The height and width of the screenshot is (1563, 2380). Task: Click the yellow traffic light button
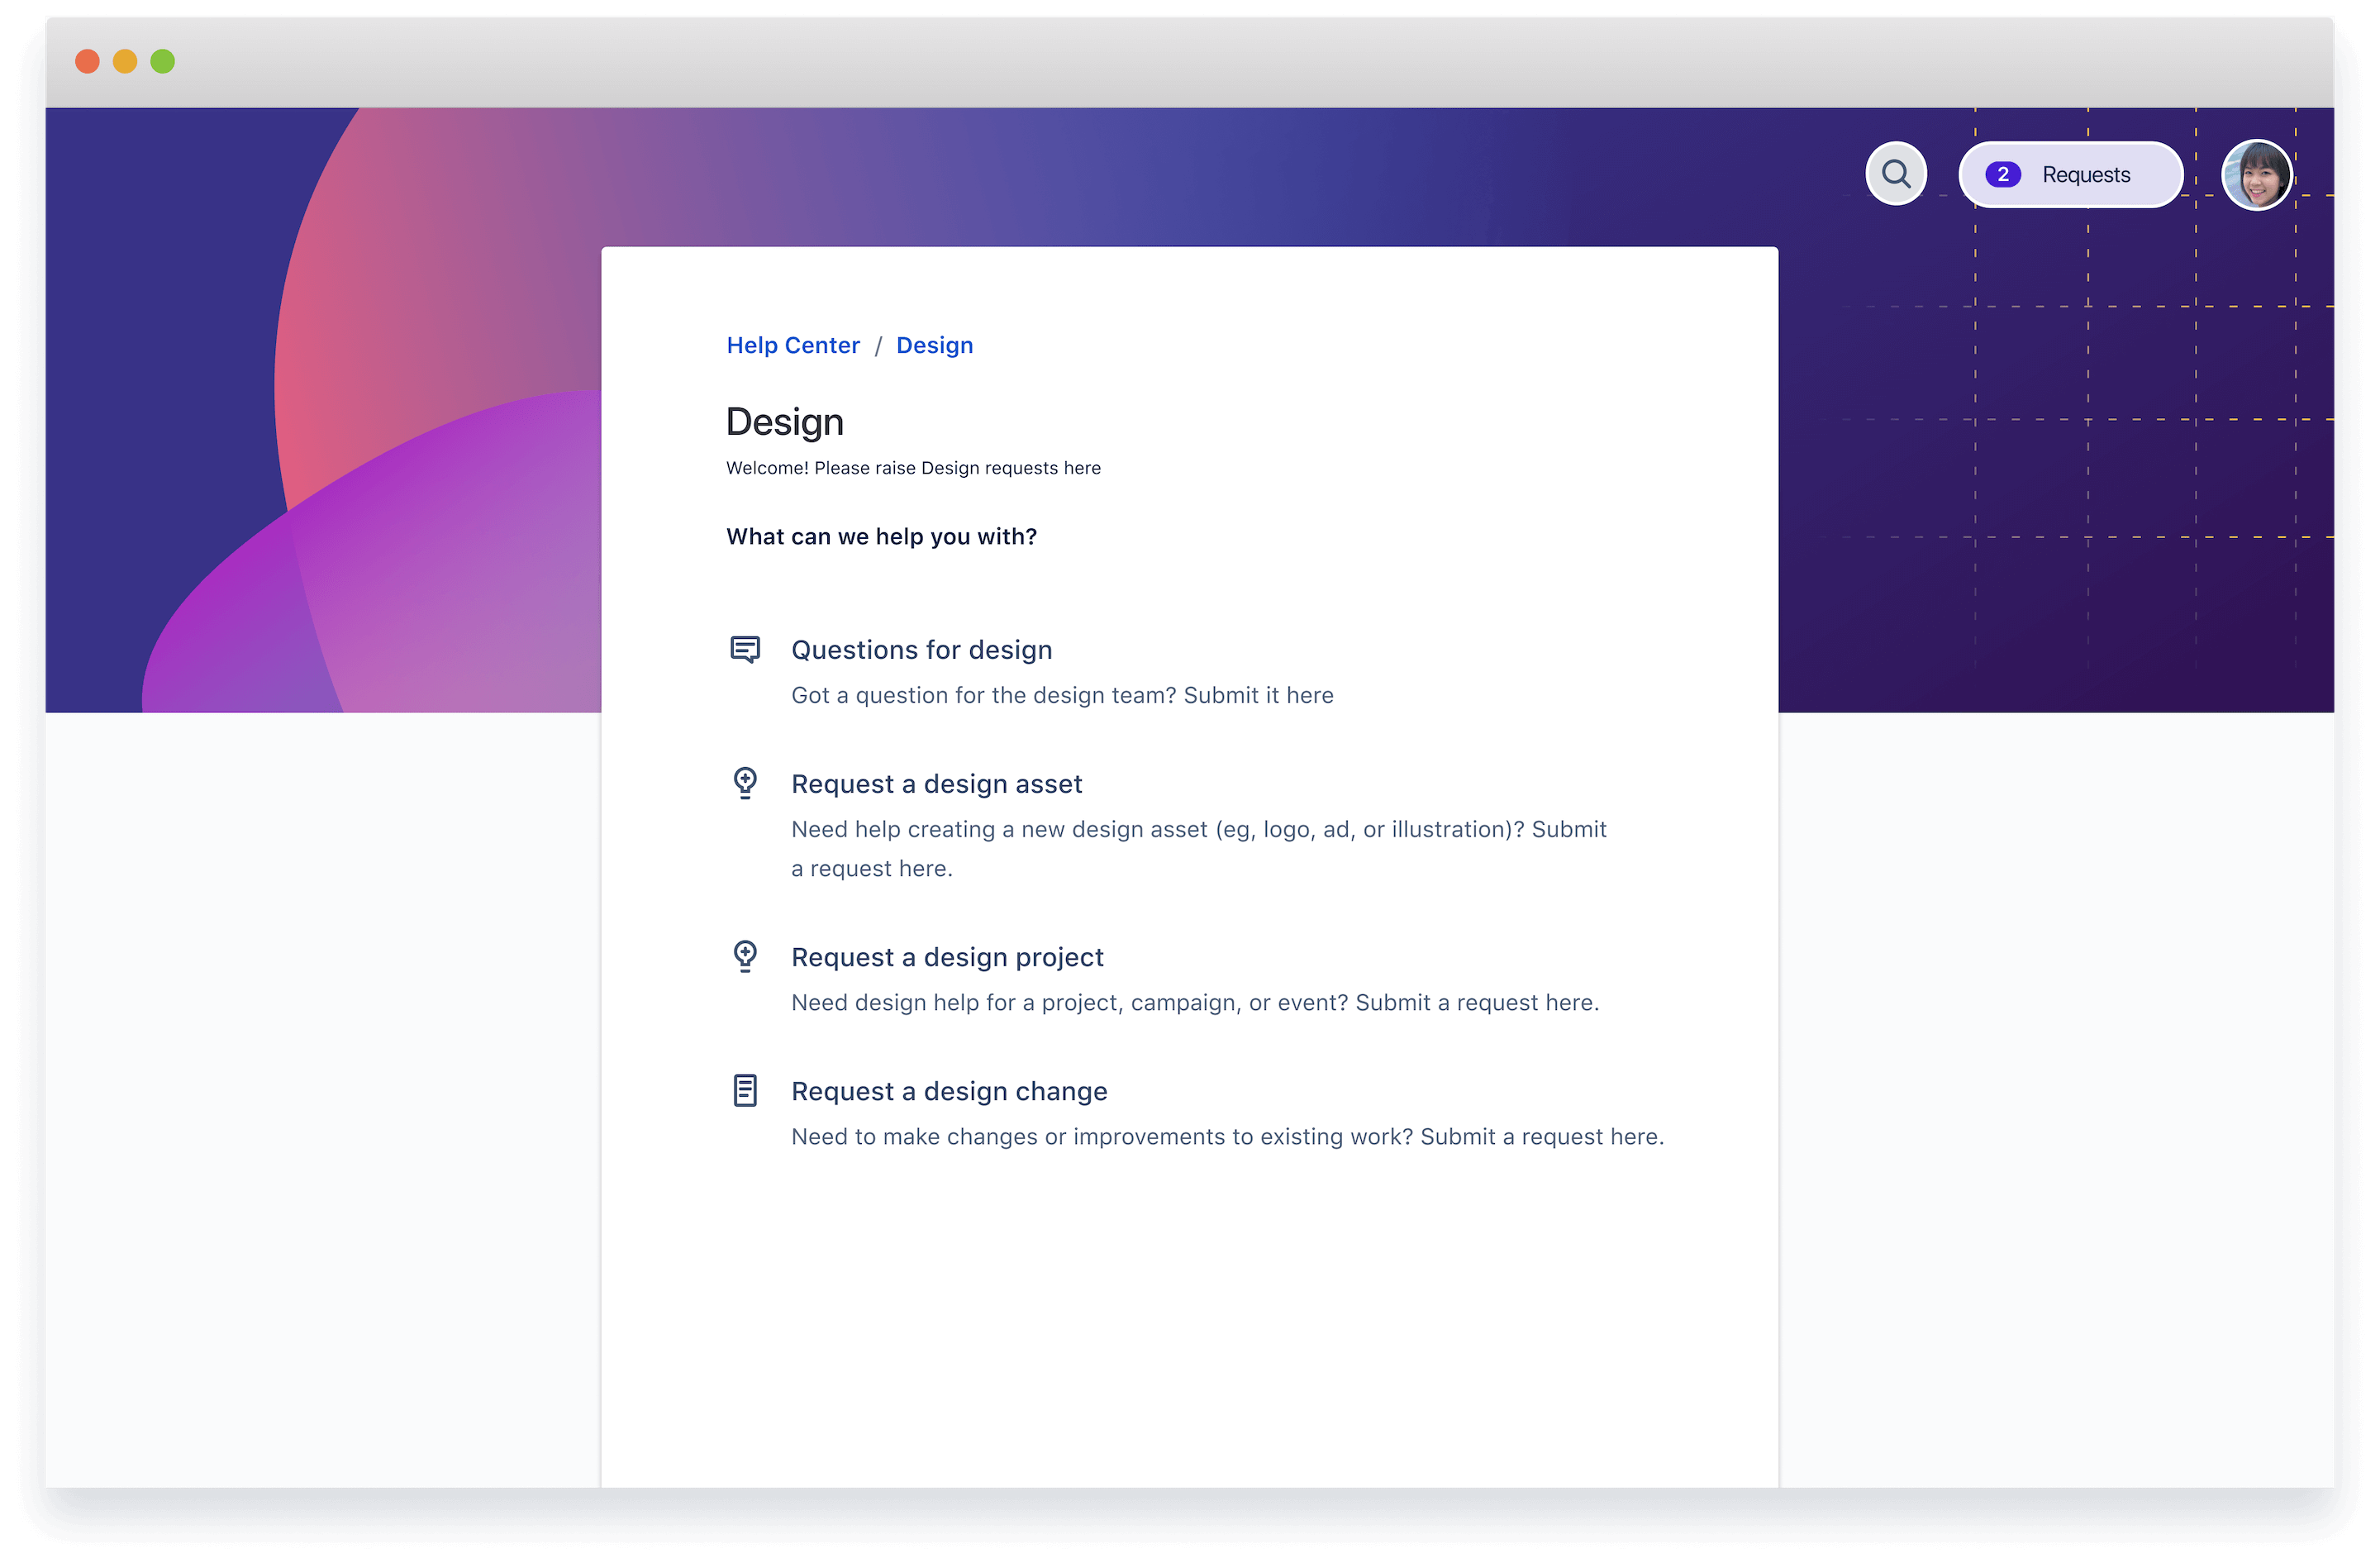click(125, 61)
